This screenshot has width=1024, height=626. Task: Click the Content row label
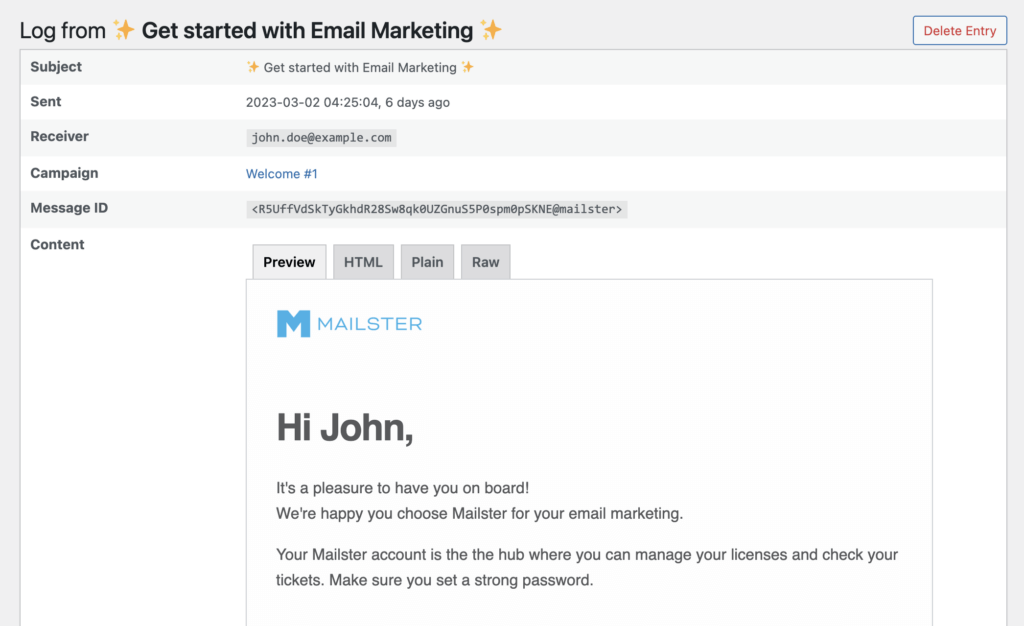[x=57, y=244]
